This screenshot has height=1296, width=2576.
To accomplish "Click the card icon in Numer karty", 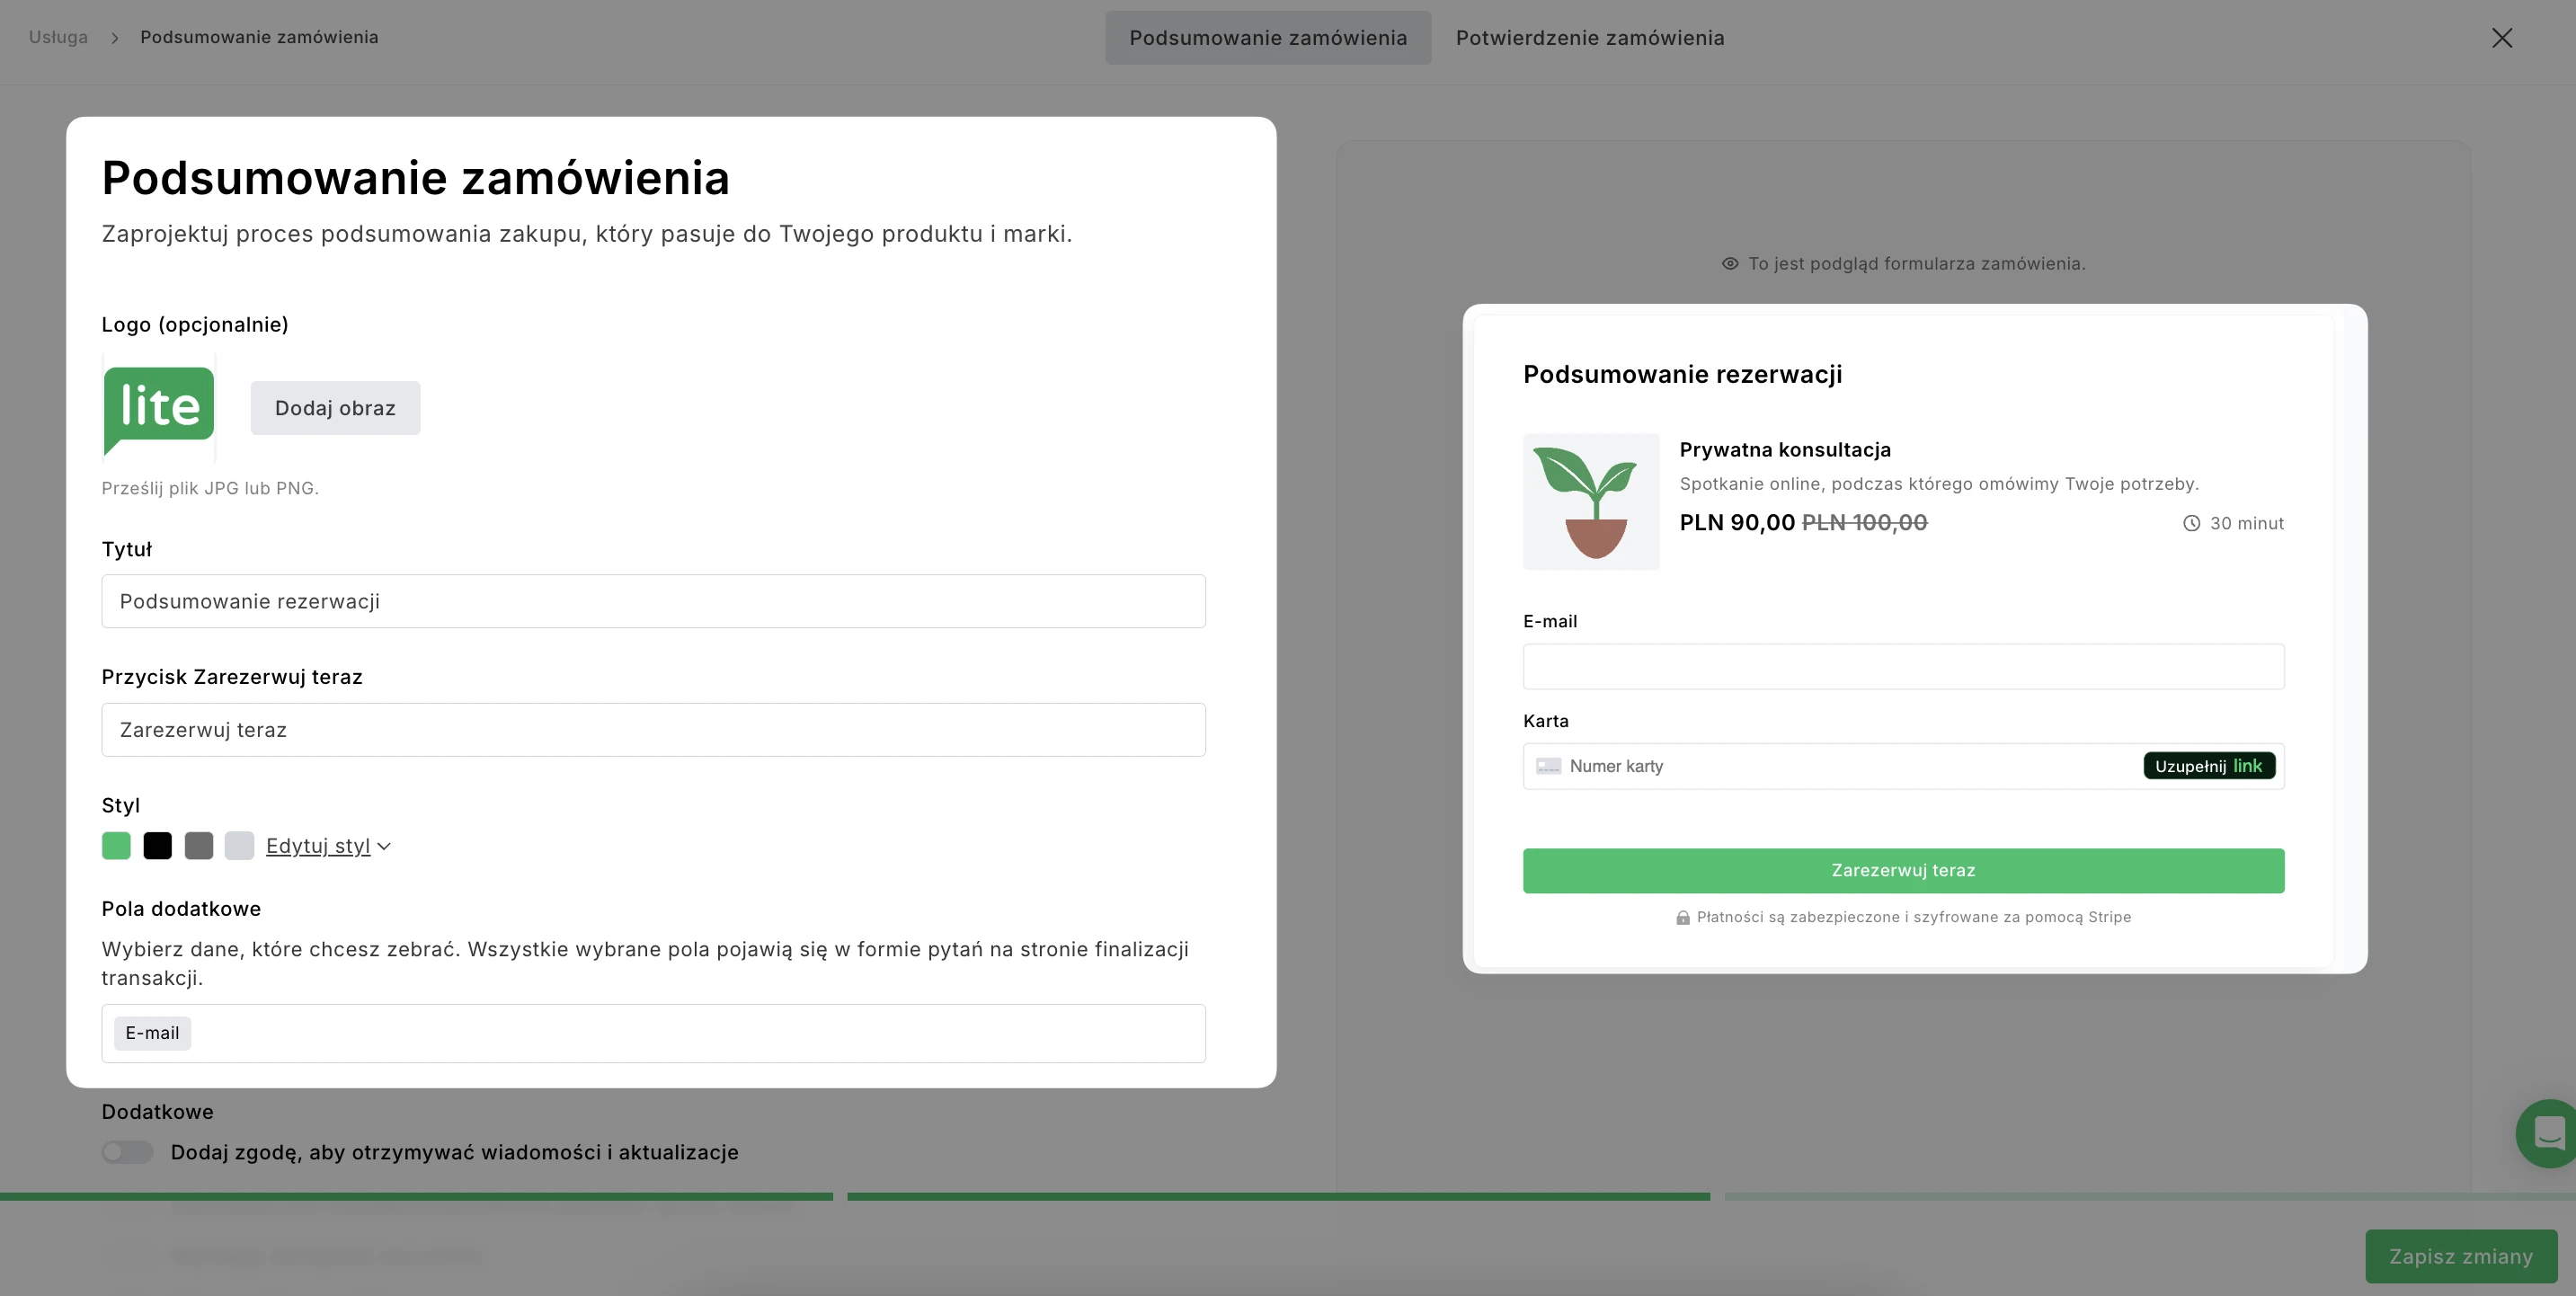I will coord(1548,767).
